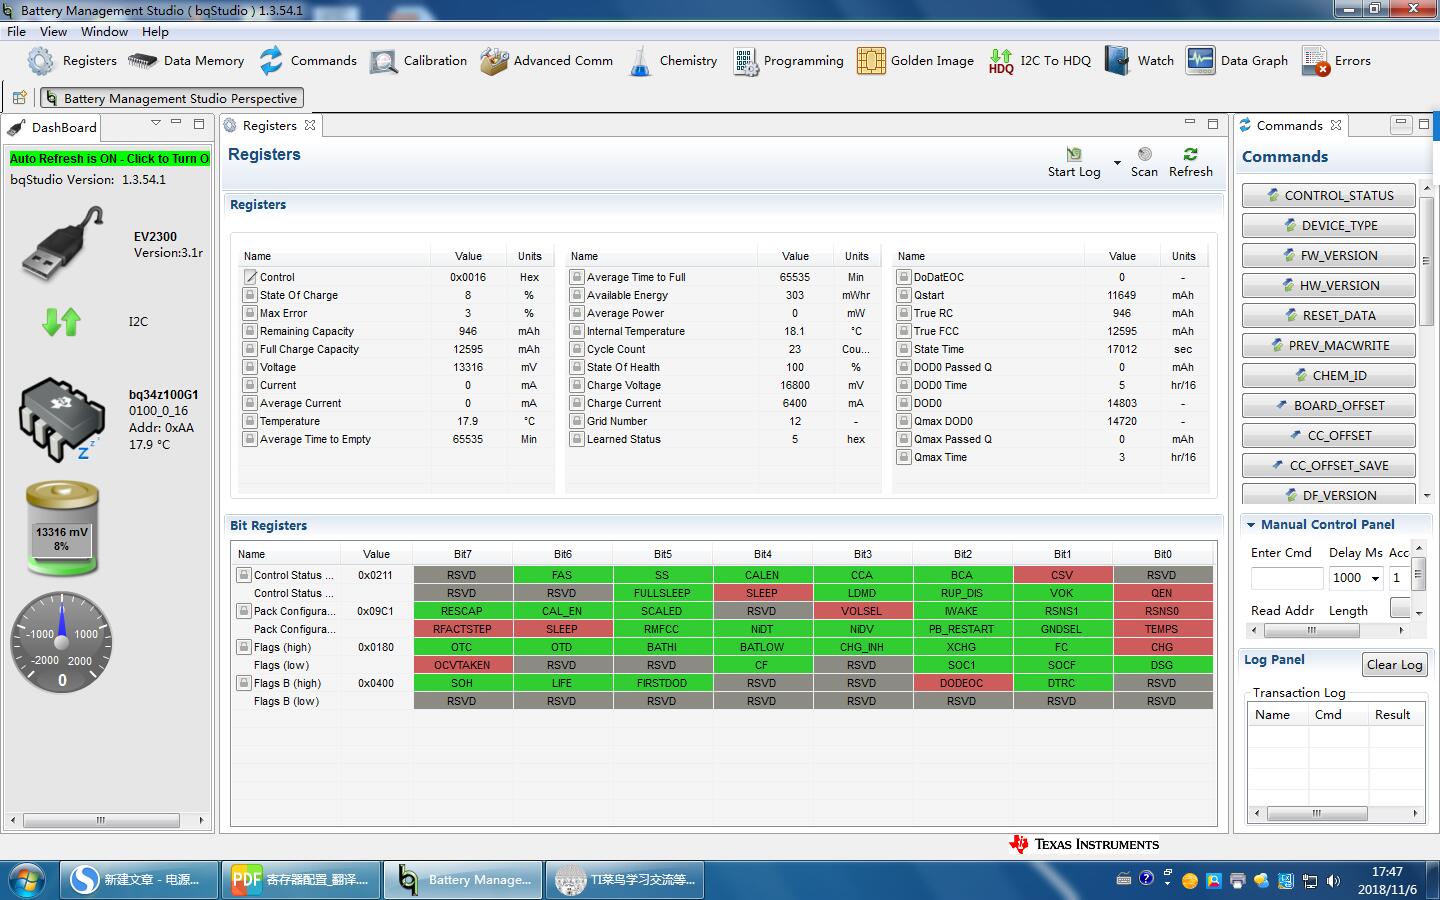Launch the Calibration tool
The width and height of the screenshot is (1440, 900).
[x=418, y=61]
